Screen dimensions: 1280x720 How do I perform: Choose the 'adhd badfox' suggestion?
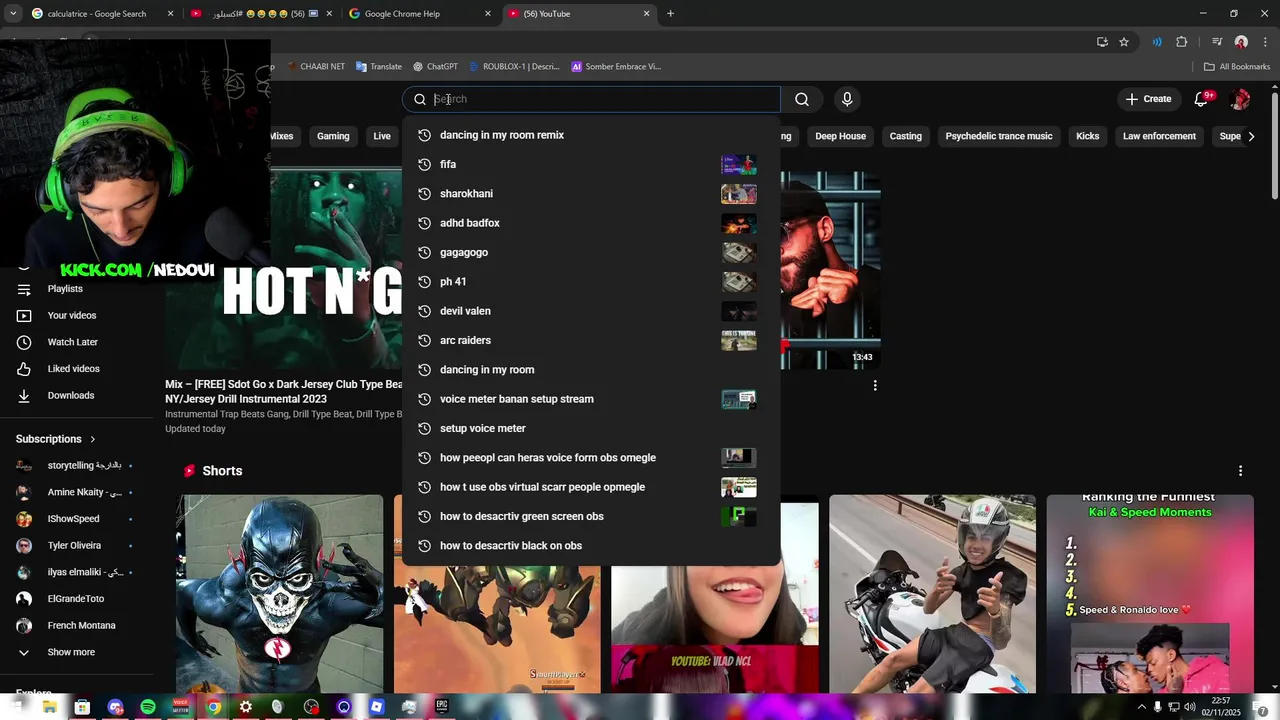[591, 223]
